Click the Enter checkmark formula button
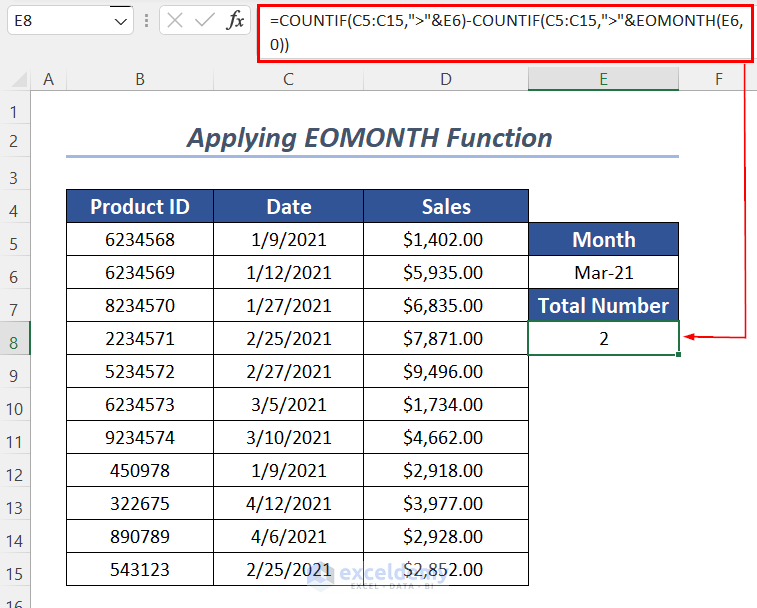 pyautogui.click(x=206, y=20)
